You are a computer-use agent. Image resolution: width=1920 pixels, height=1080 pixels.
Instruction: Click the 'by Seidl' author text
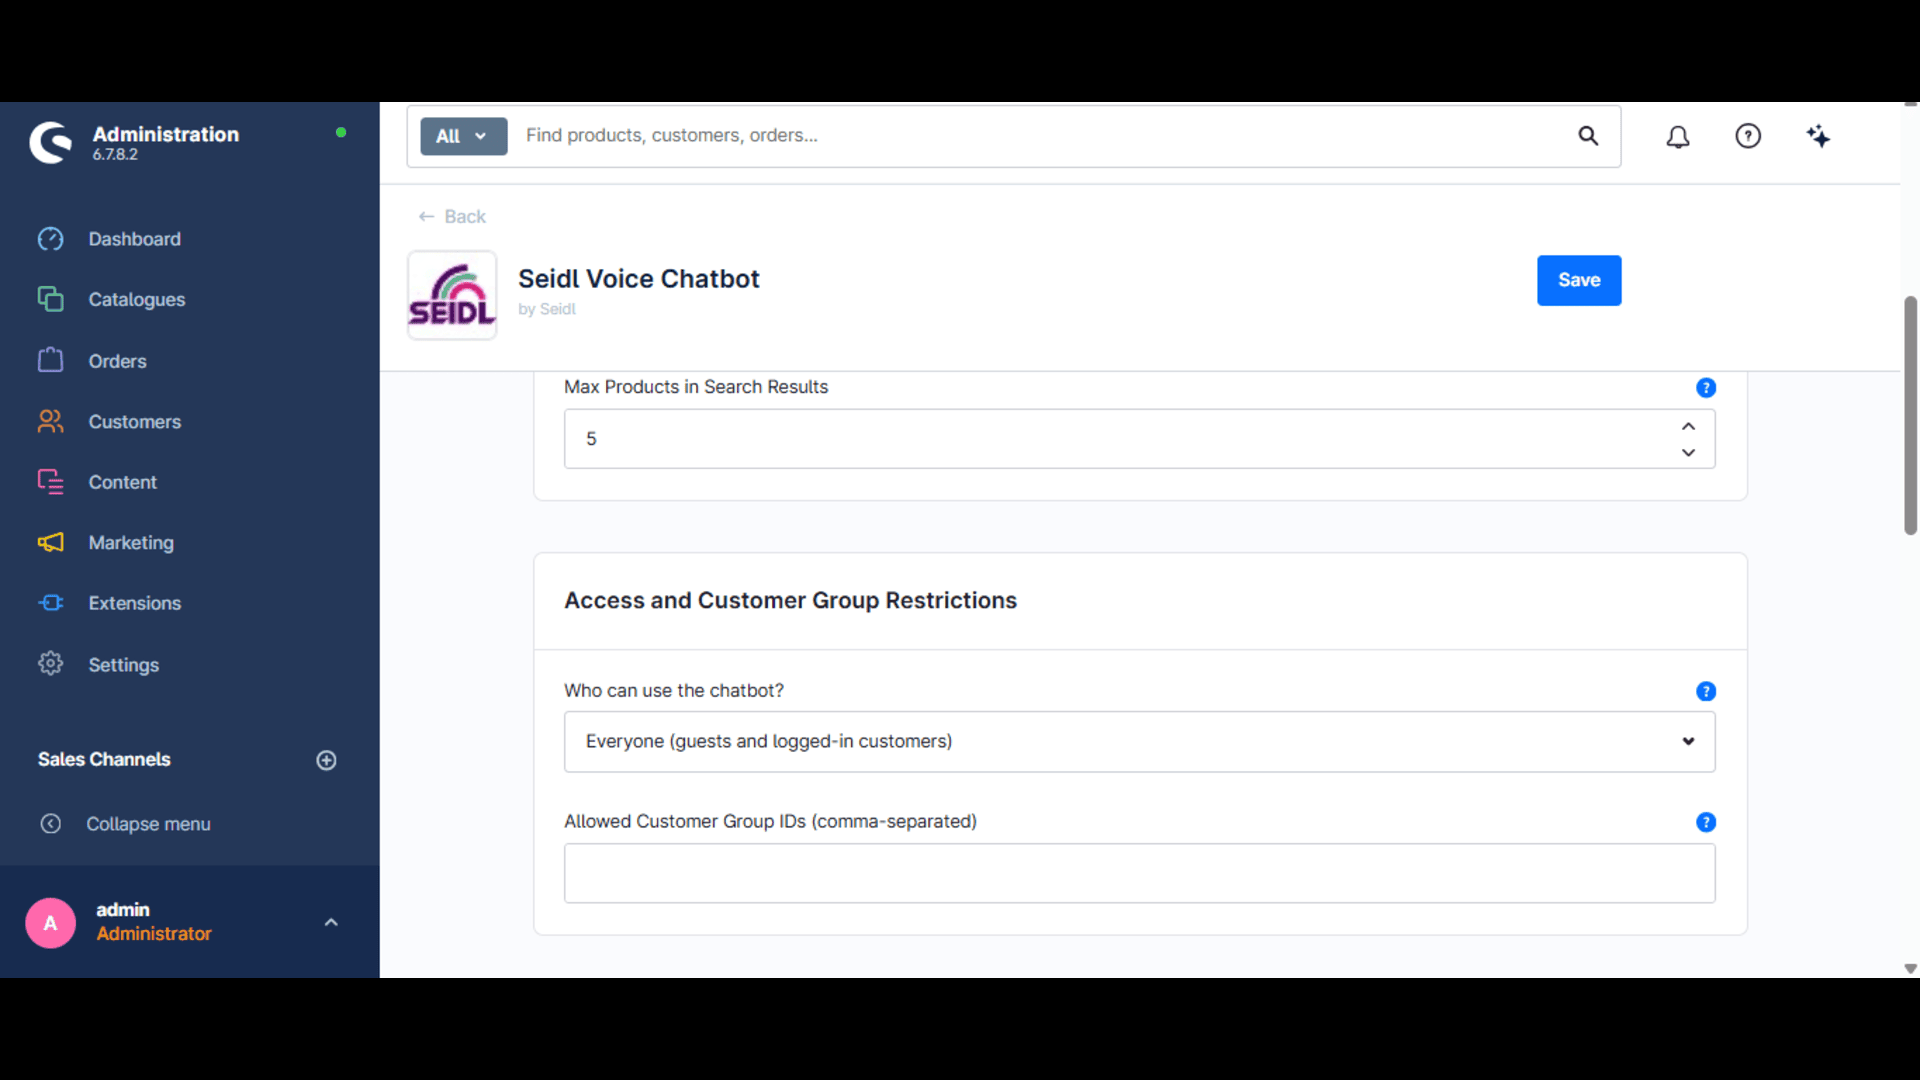(x=546, y=309)
